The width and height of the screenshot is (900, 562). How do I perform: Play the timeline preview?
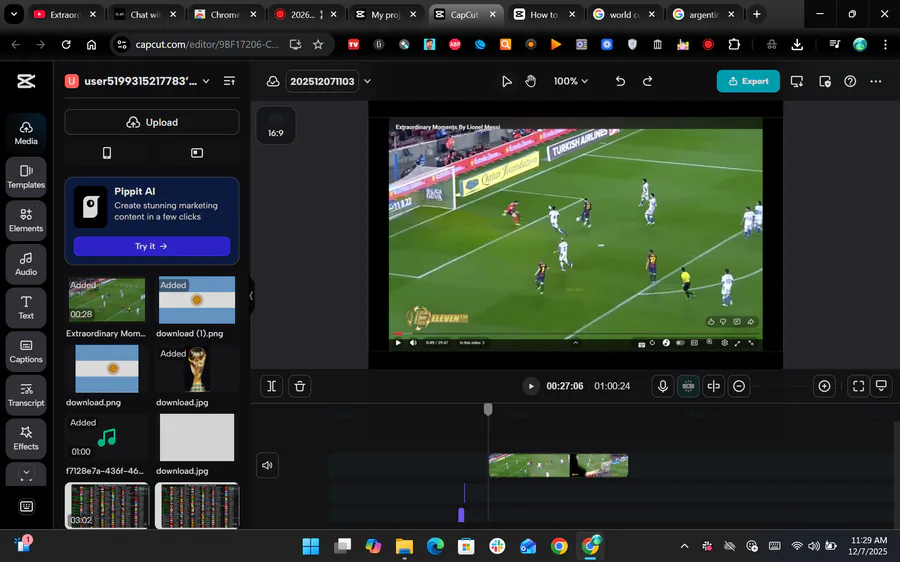pos(531,386)
